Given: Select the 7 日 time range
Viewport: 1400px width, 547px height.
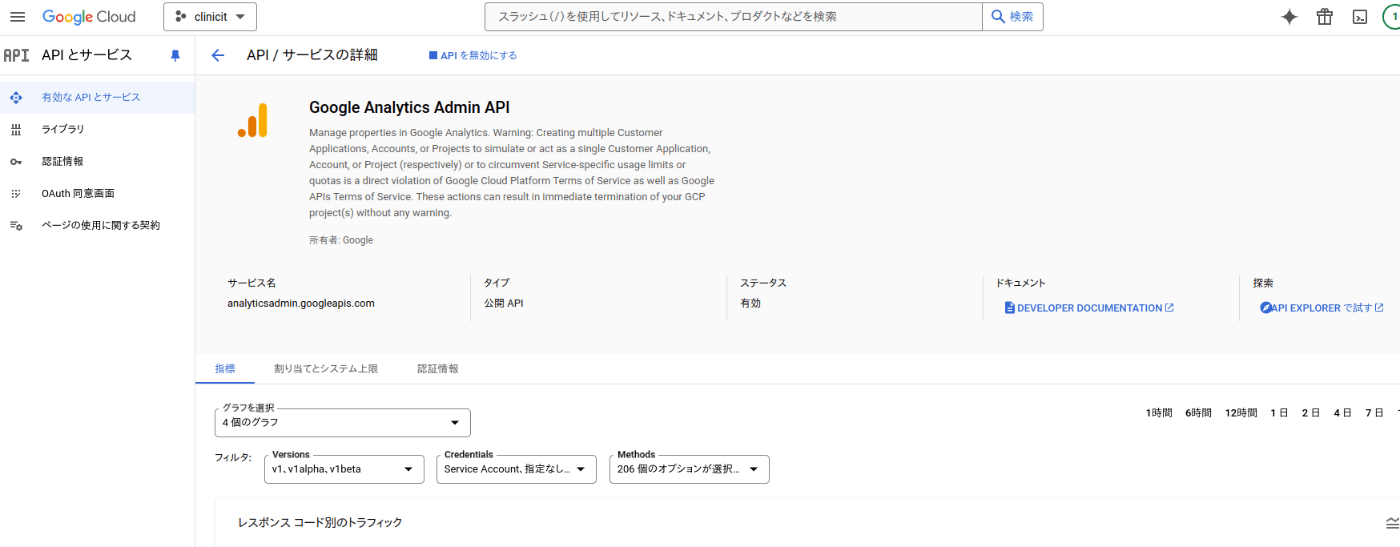Looking at the screenshot, I should tap(1374, 413).
